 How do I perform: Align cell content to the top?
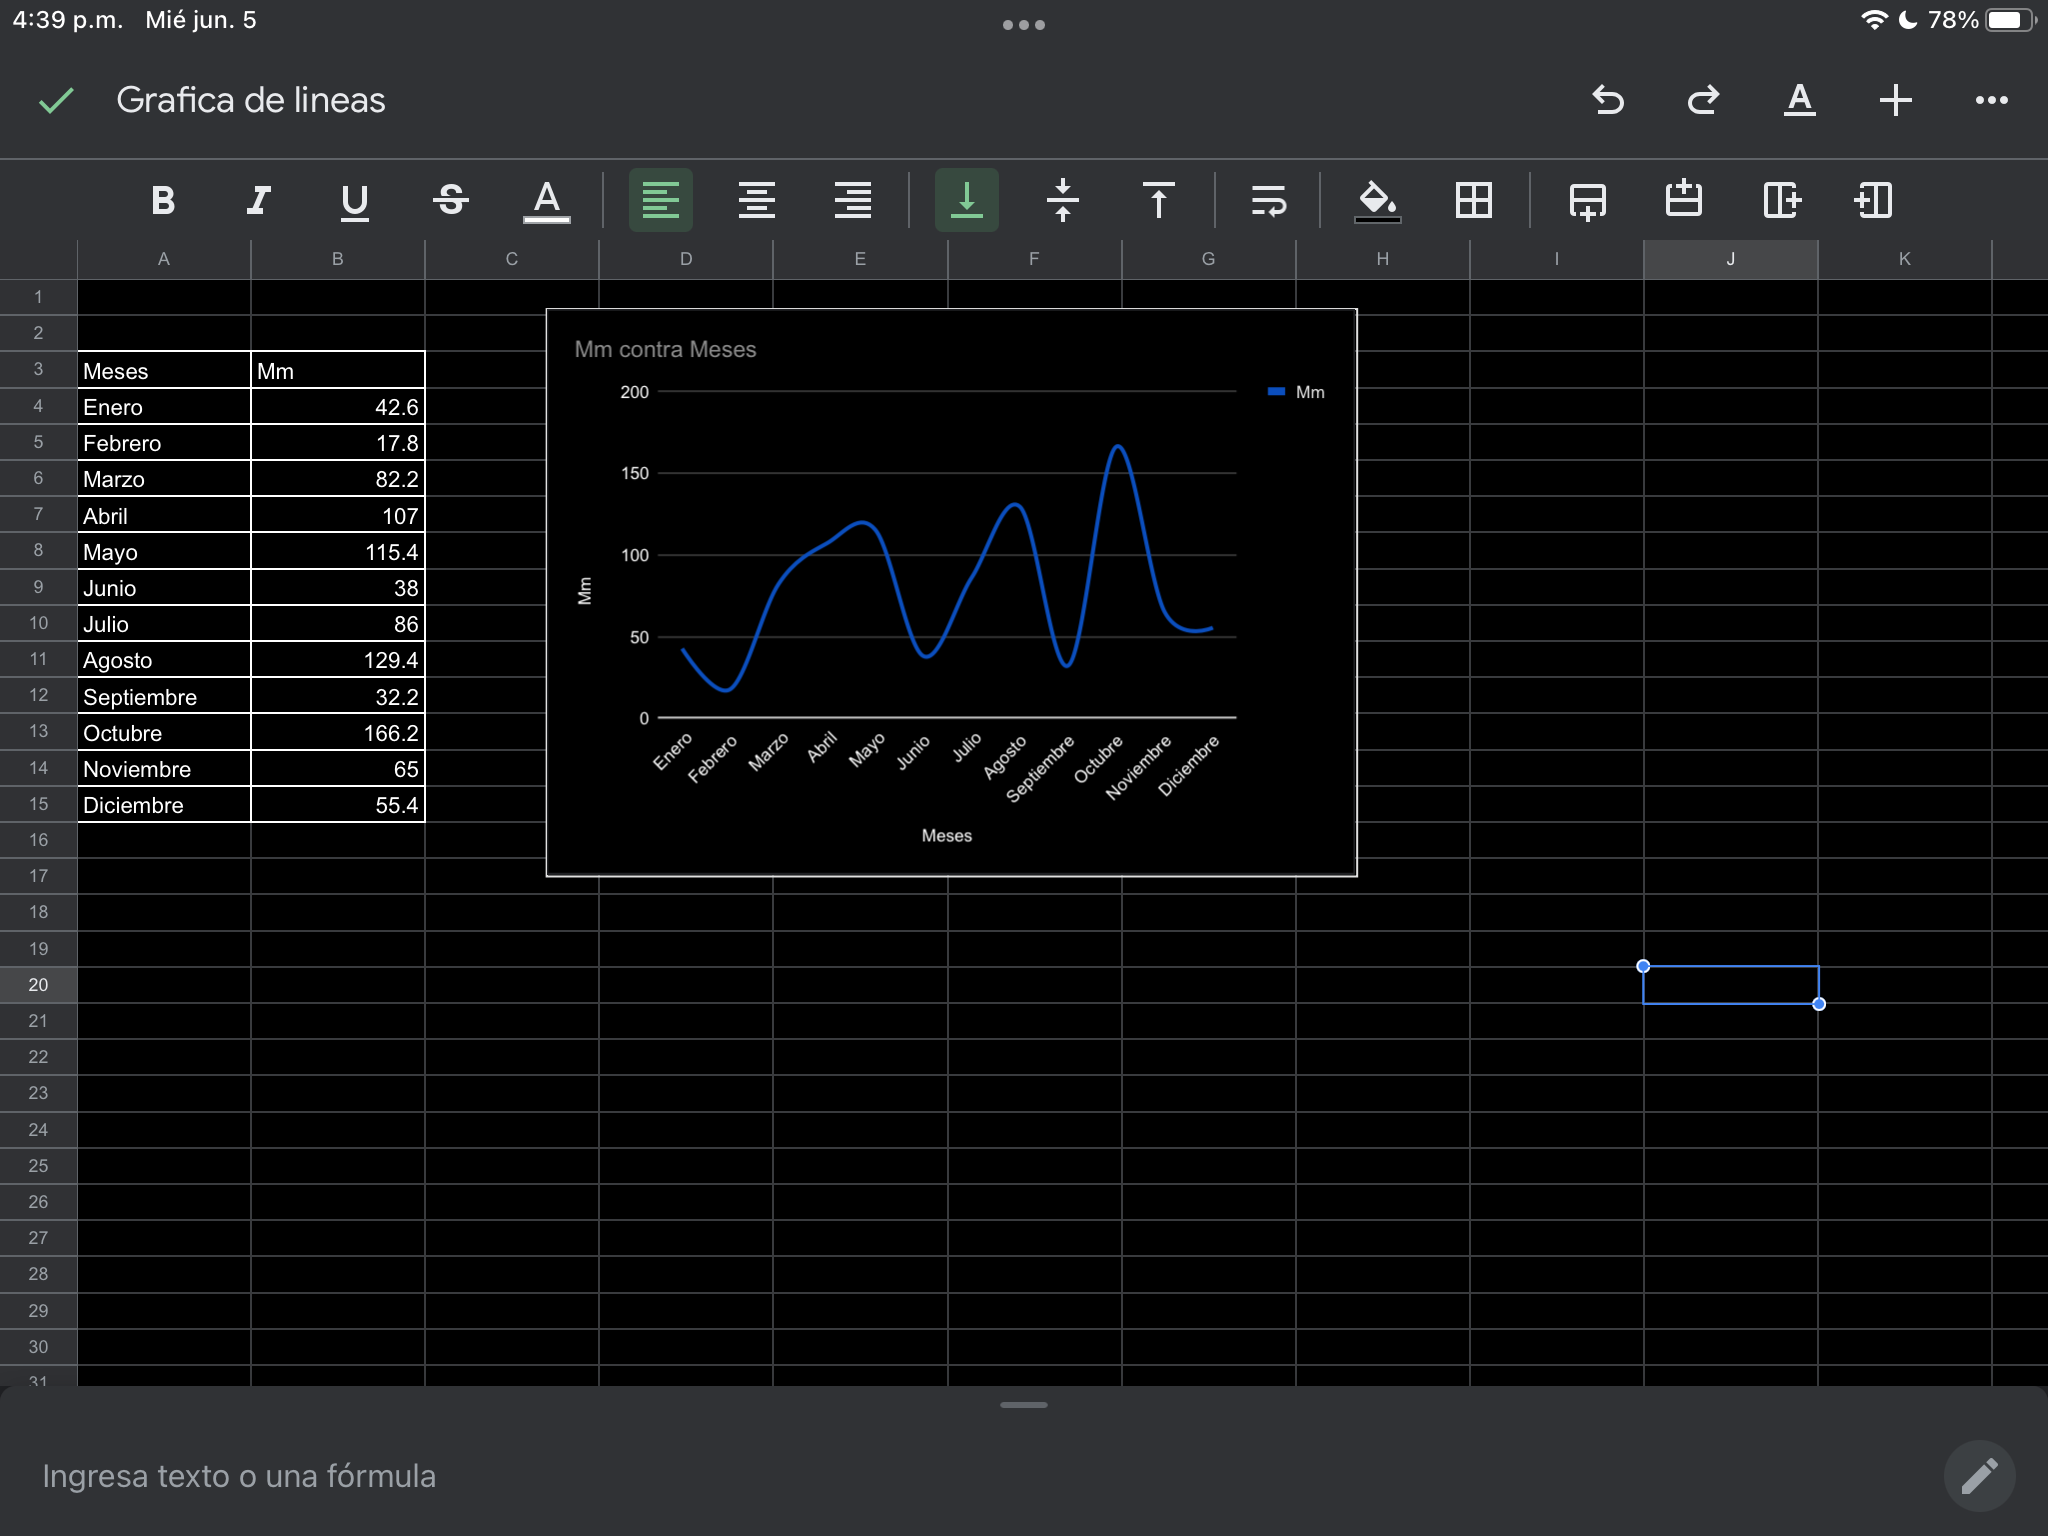click(1158, 200)
